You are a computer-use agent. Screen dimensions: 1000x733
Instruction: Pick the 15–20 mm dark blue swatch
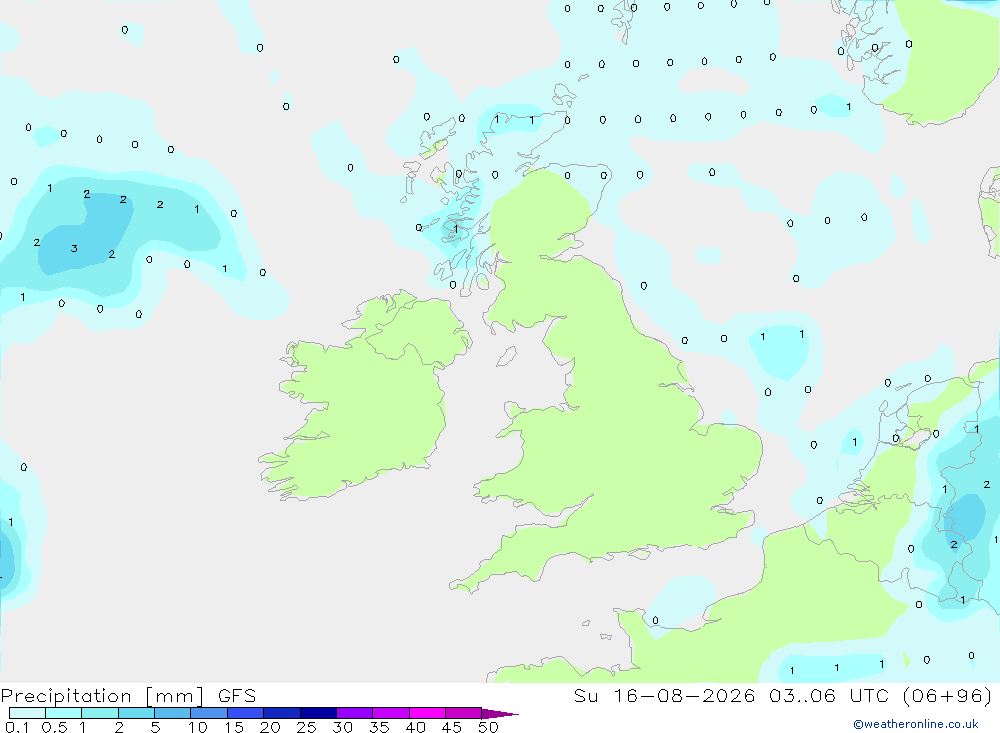(246, 713)
